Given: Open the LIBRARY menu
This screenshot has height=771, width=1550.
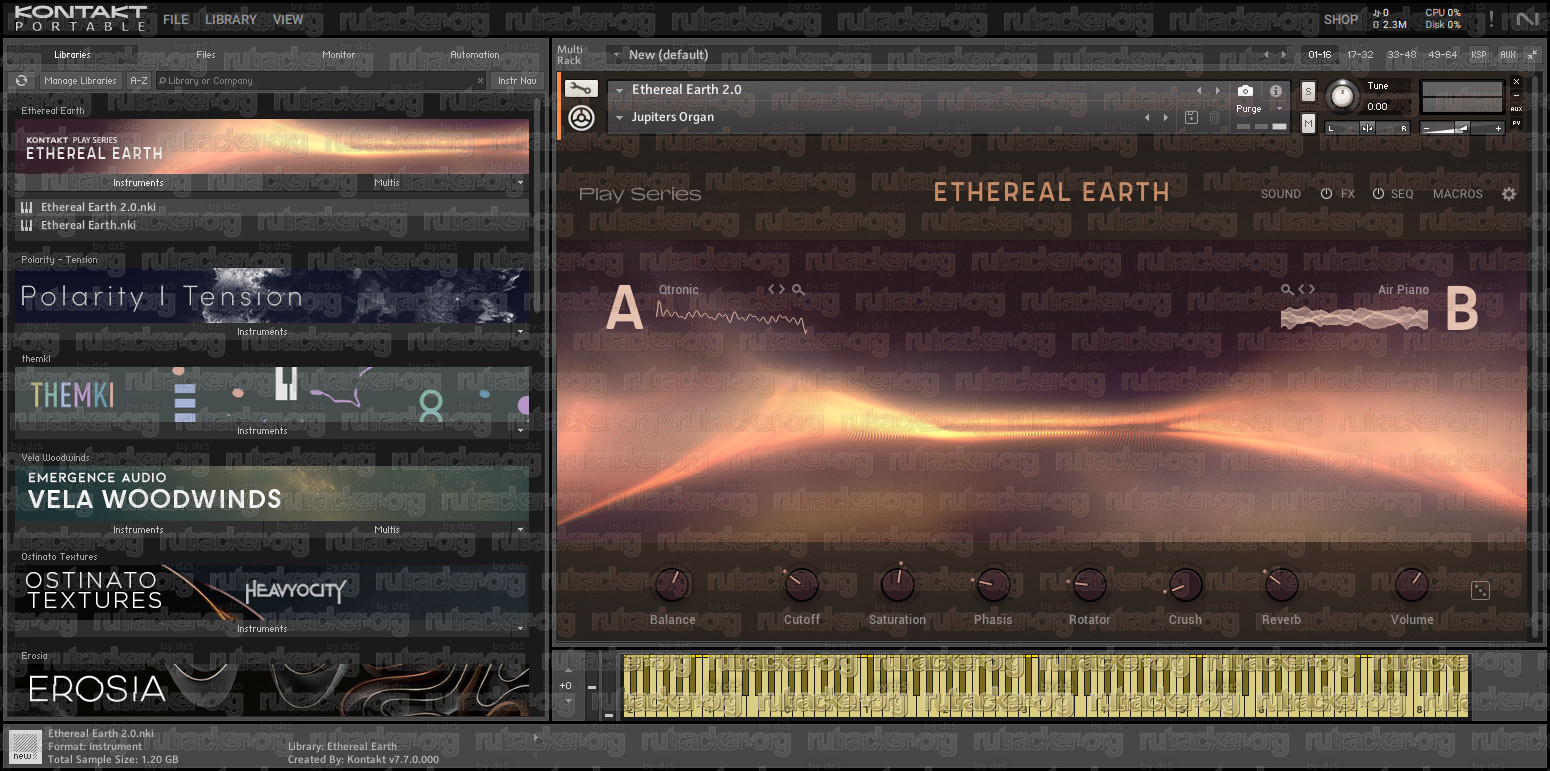Looking at the screenshot, I should pyautogui.click(x=231, y=19).
